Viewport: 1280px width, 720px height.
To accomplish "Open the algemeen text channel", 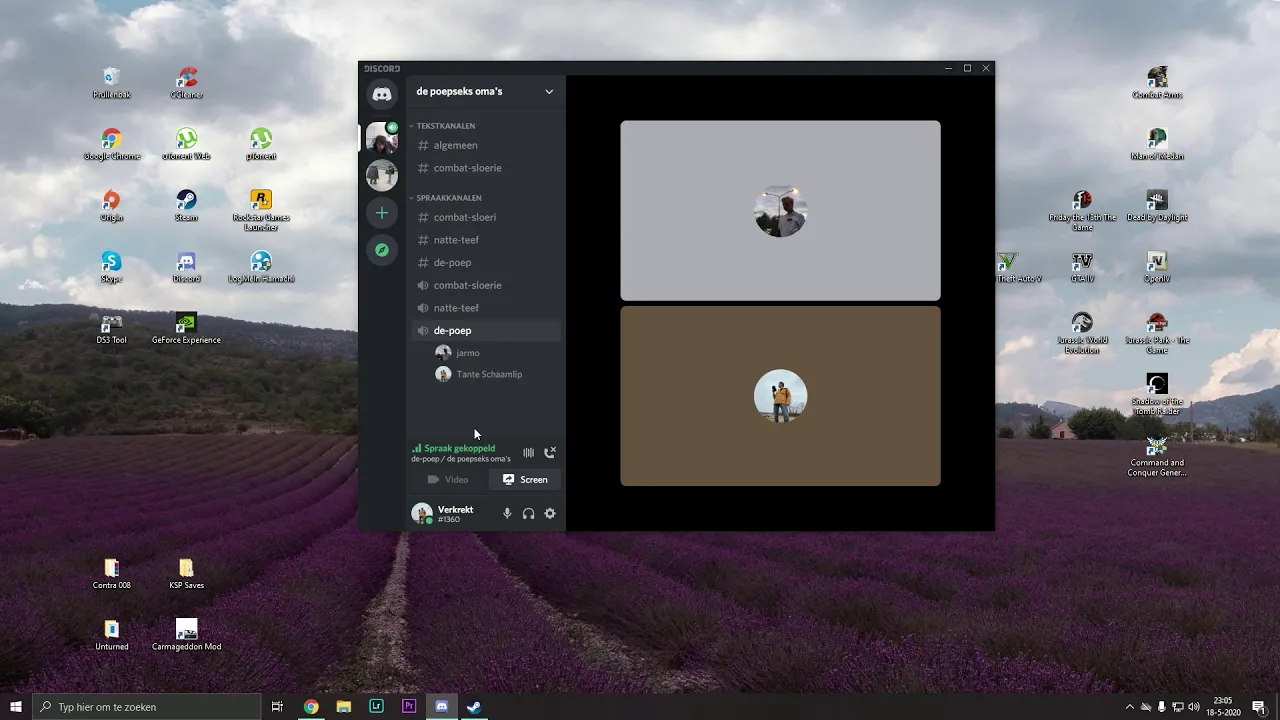I will pyautogui.click(x=486, y=145).
